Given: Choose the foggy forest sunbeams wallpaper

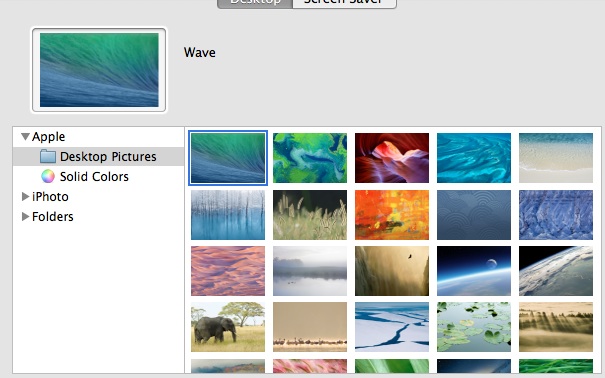Looking at the screenshot, I should pos(556,327).
